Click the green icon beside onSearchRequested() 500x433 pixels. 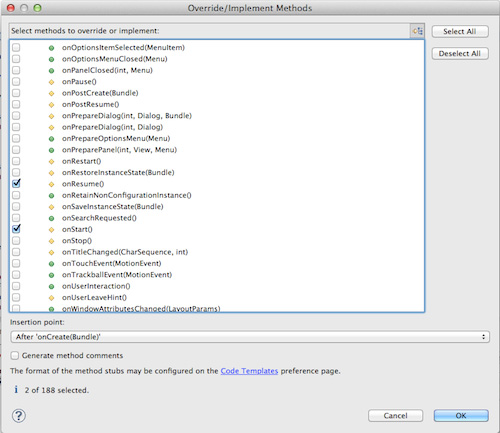[x=51, y=218]
